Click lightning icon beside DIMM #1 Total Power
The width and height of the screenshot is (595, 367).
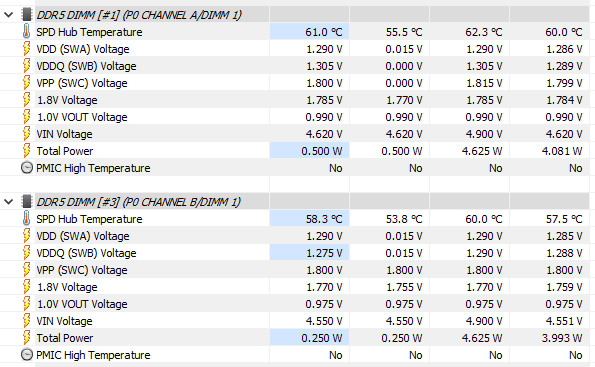[26, 151]
